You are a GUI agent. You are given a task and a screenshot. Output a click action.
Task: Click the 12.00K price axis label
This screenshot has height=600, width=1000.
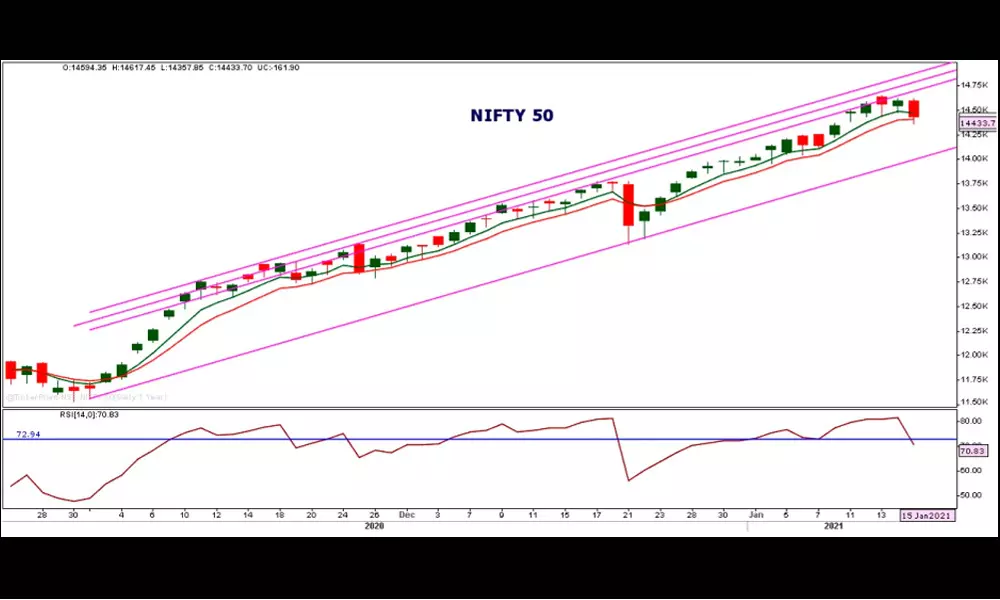(x=976, y=355)
